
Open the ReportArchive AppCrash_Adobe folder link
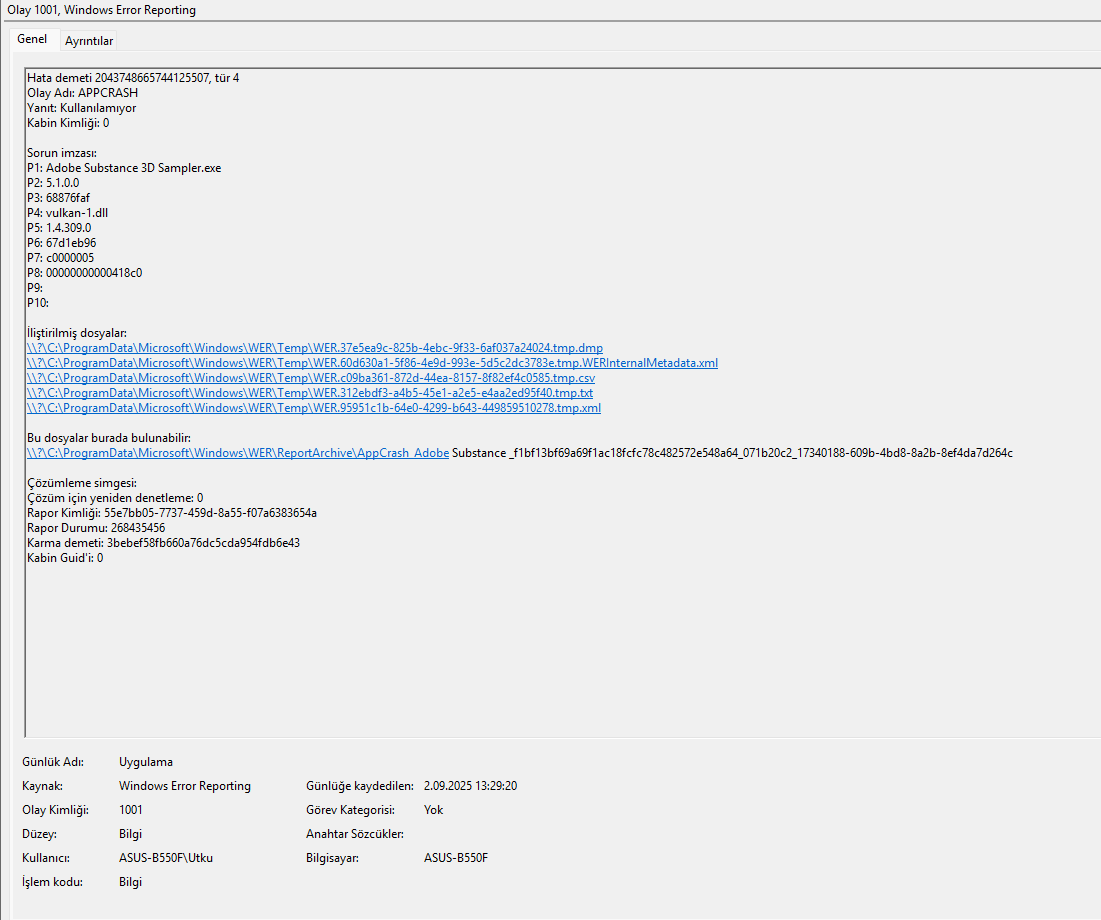click(238, 453)
